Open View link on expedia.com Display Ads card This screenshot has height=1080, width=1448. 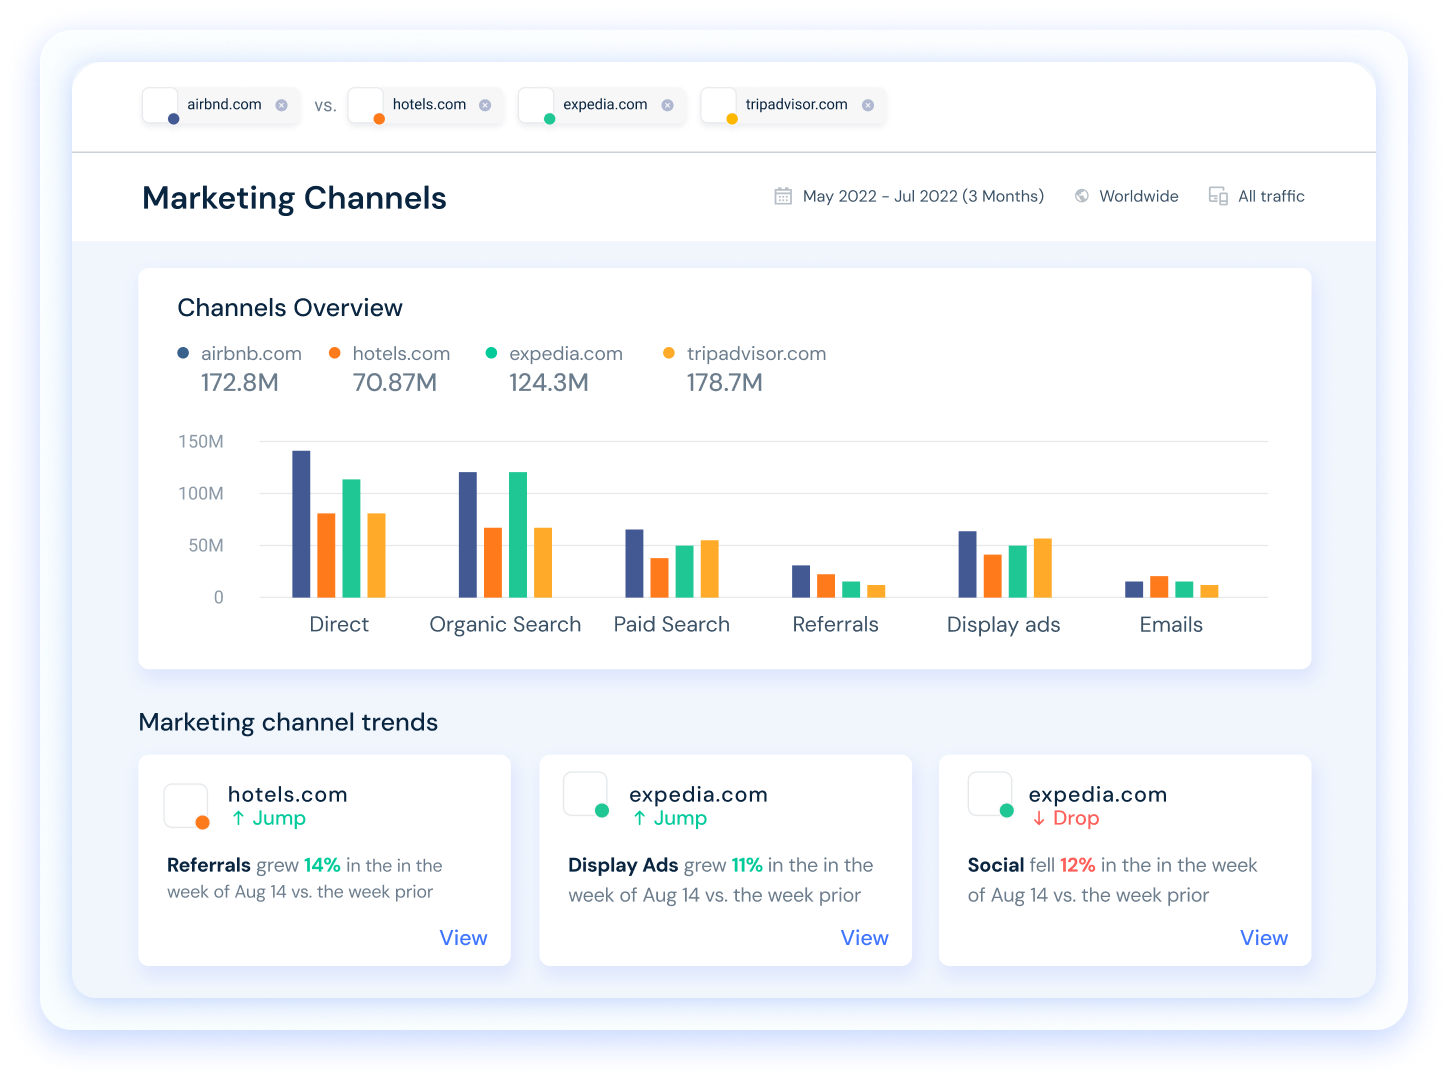click(x=864, y=938)
